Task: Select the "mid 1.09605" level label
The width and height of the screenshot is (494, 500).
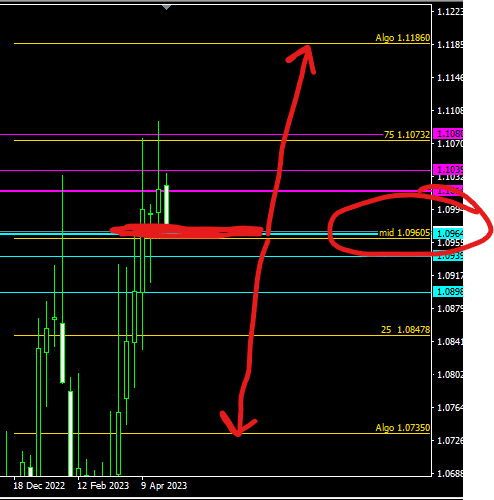Action: pos(405,233)
